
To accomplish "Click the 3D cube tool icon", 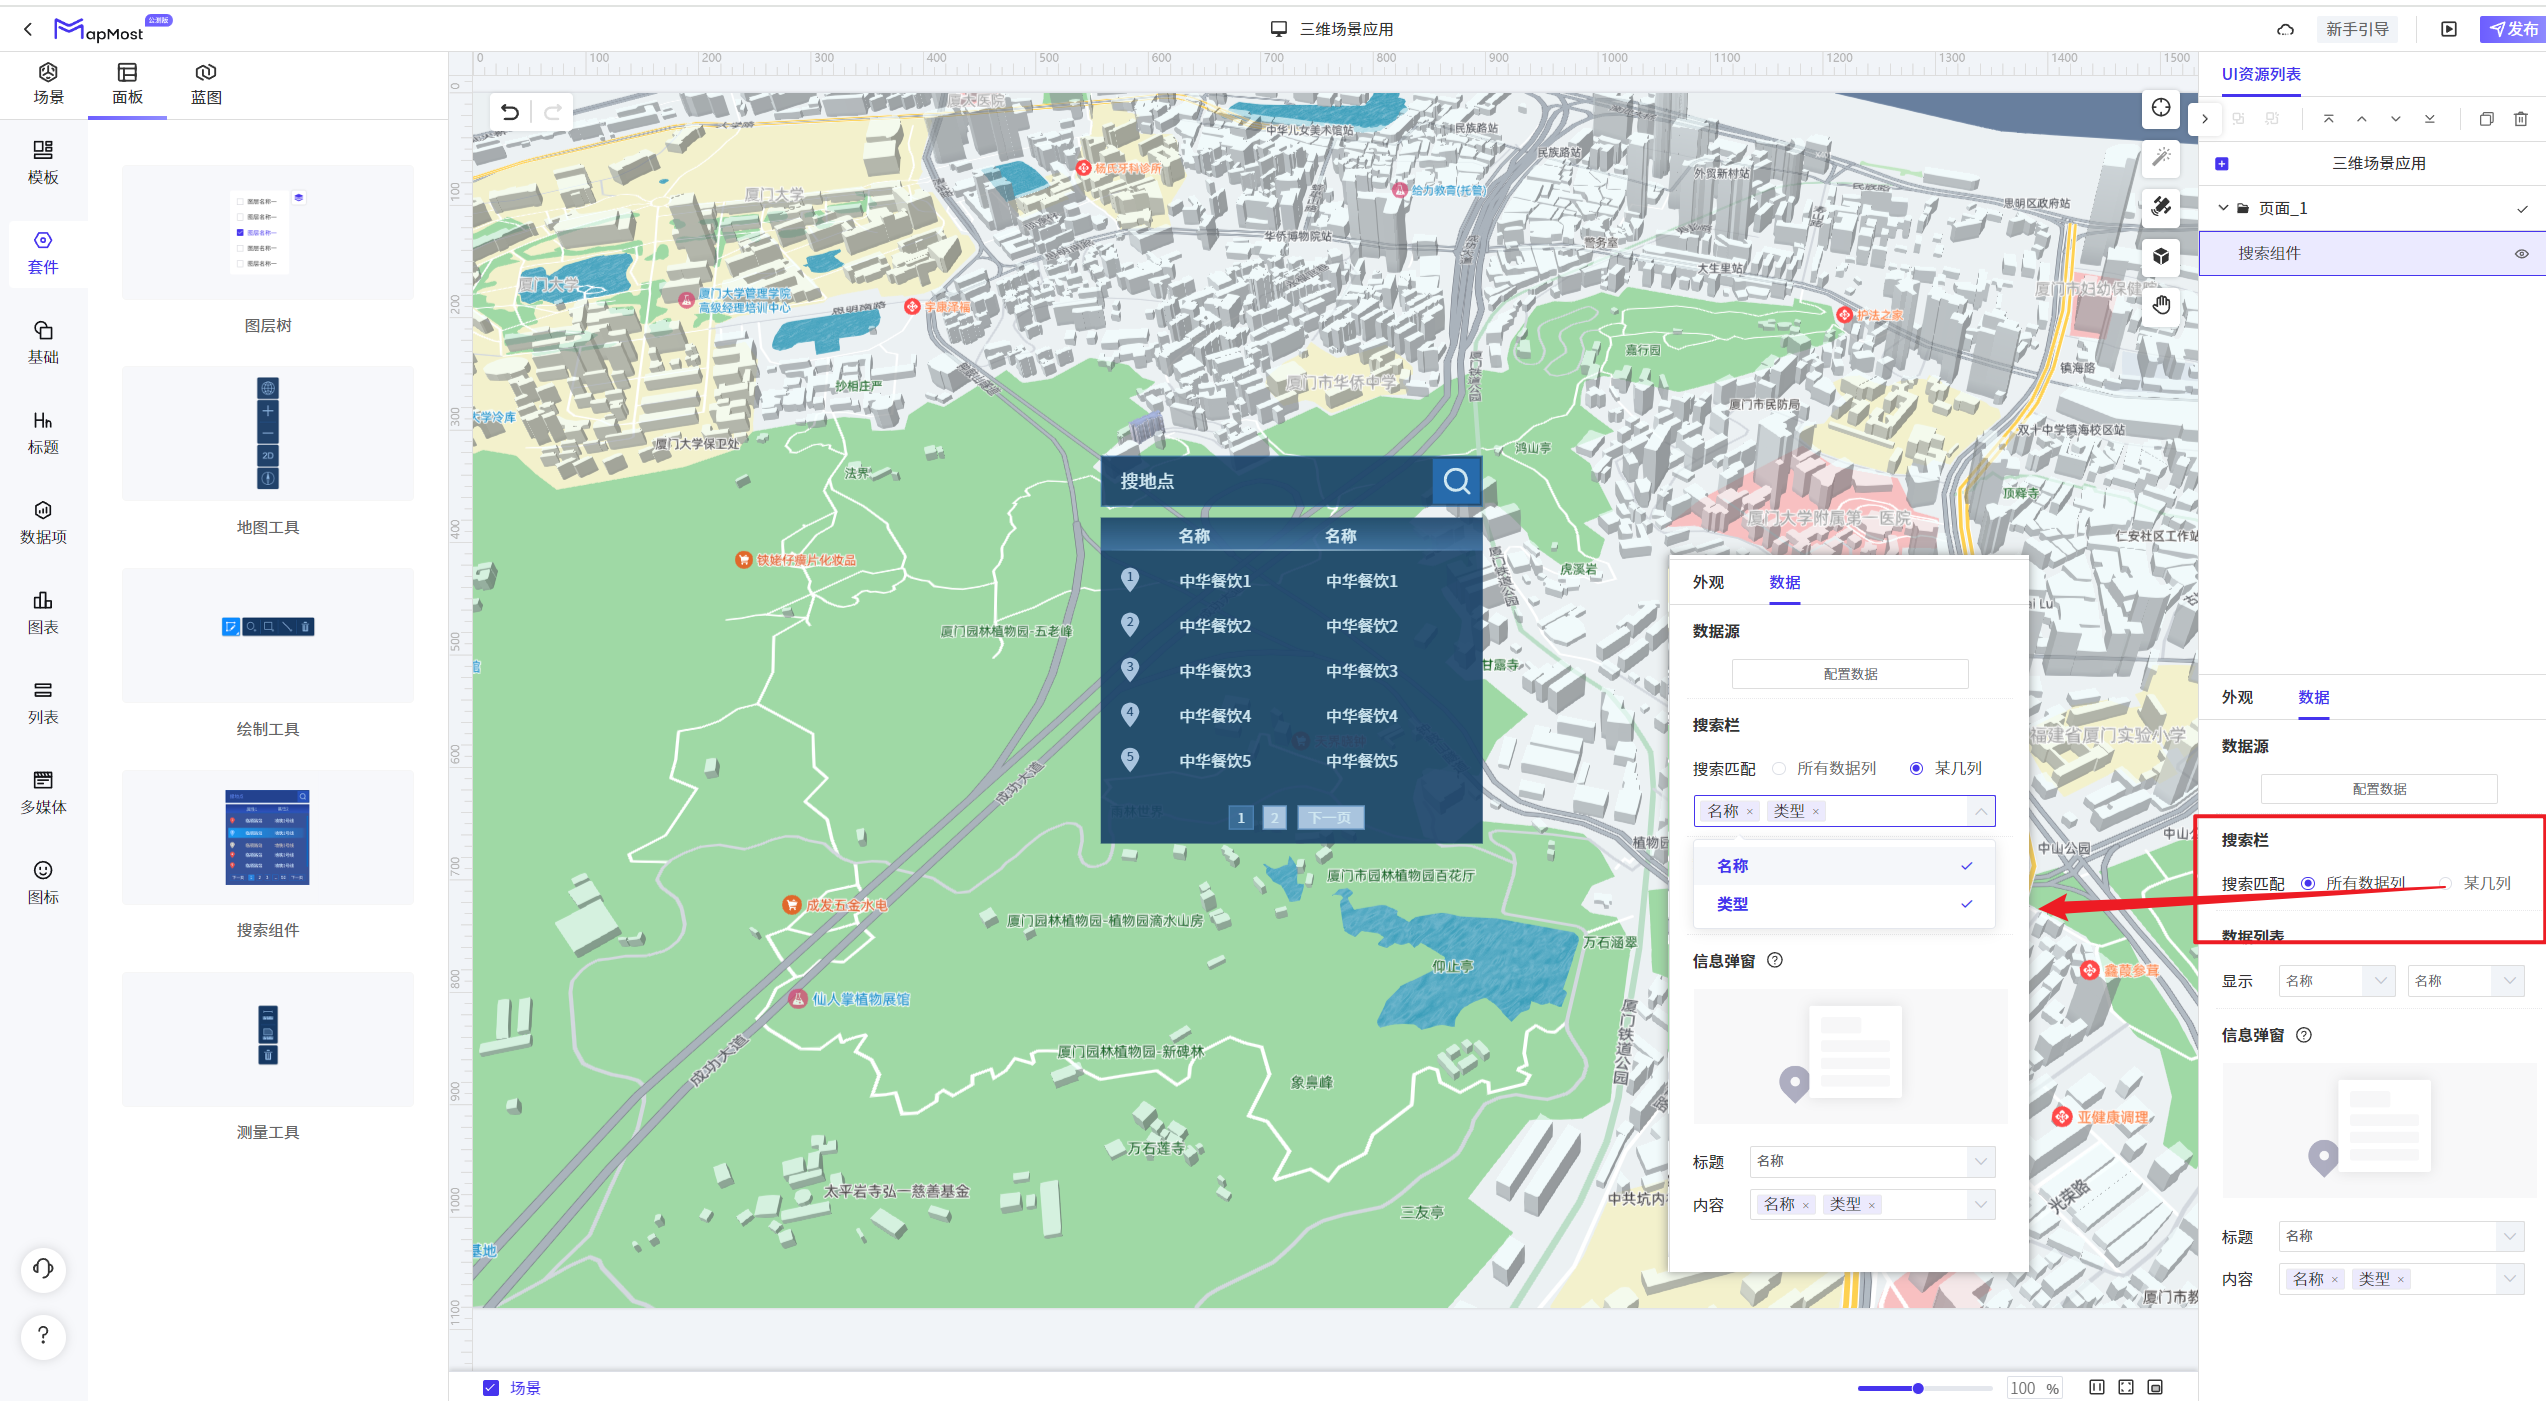I will (x=2161, y=256).
